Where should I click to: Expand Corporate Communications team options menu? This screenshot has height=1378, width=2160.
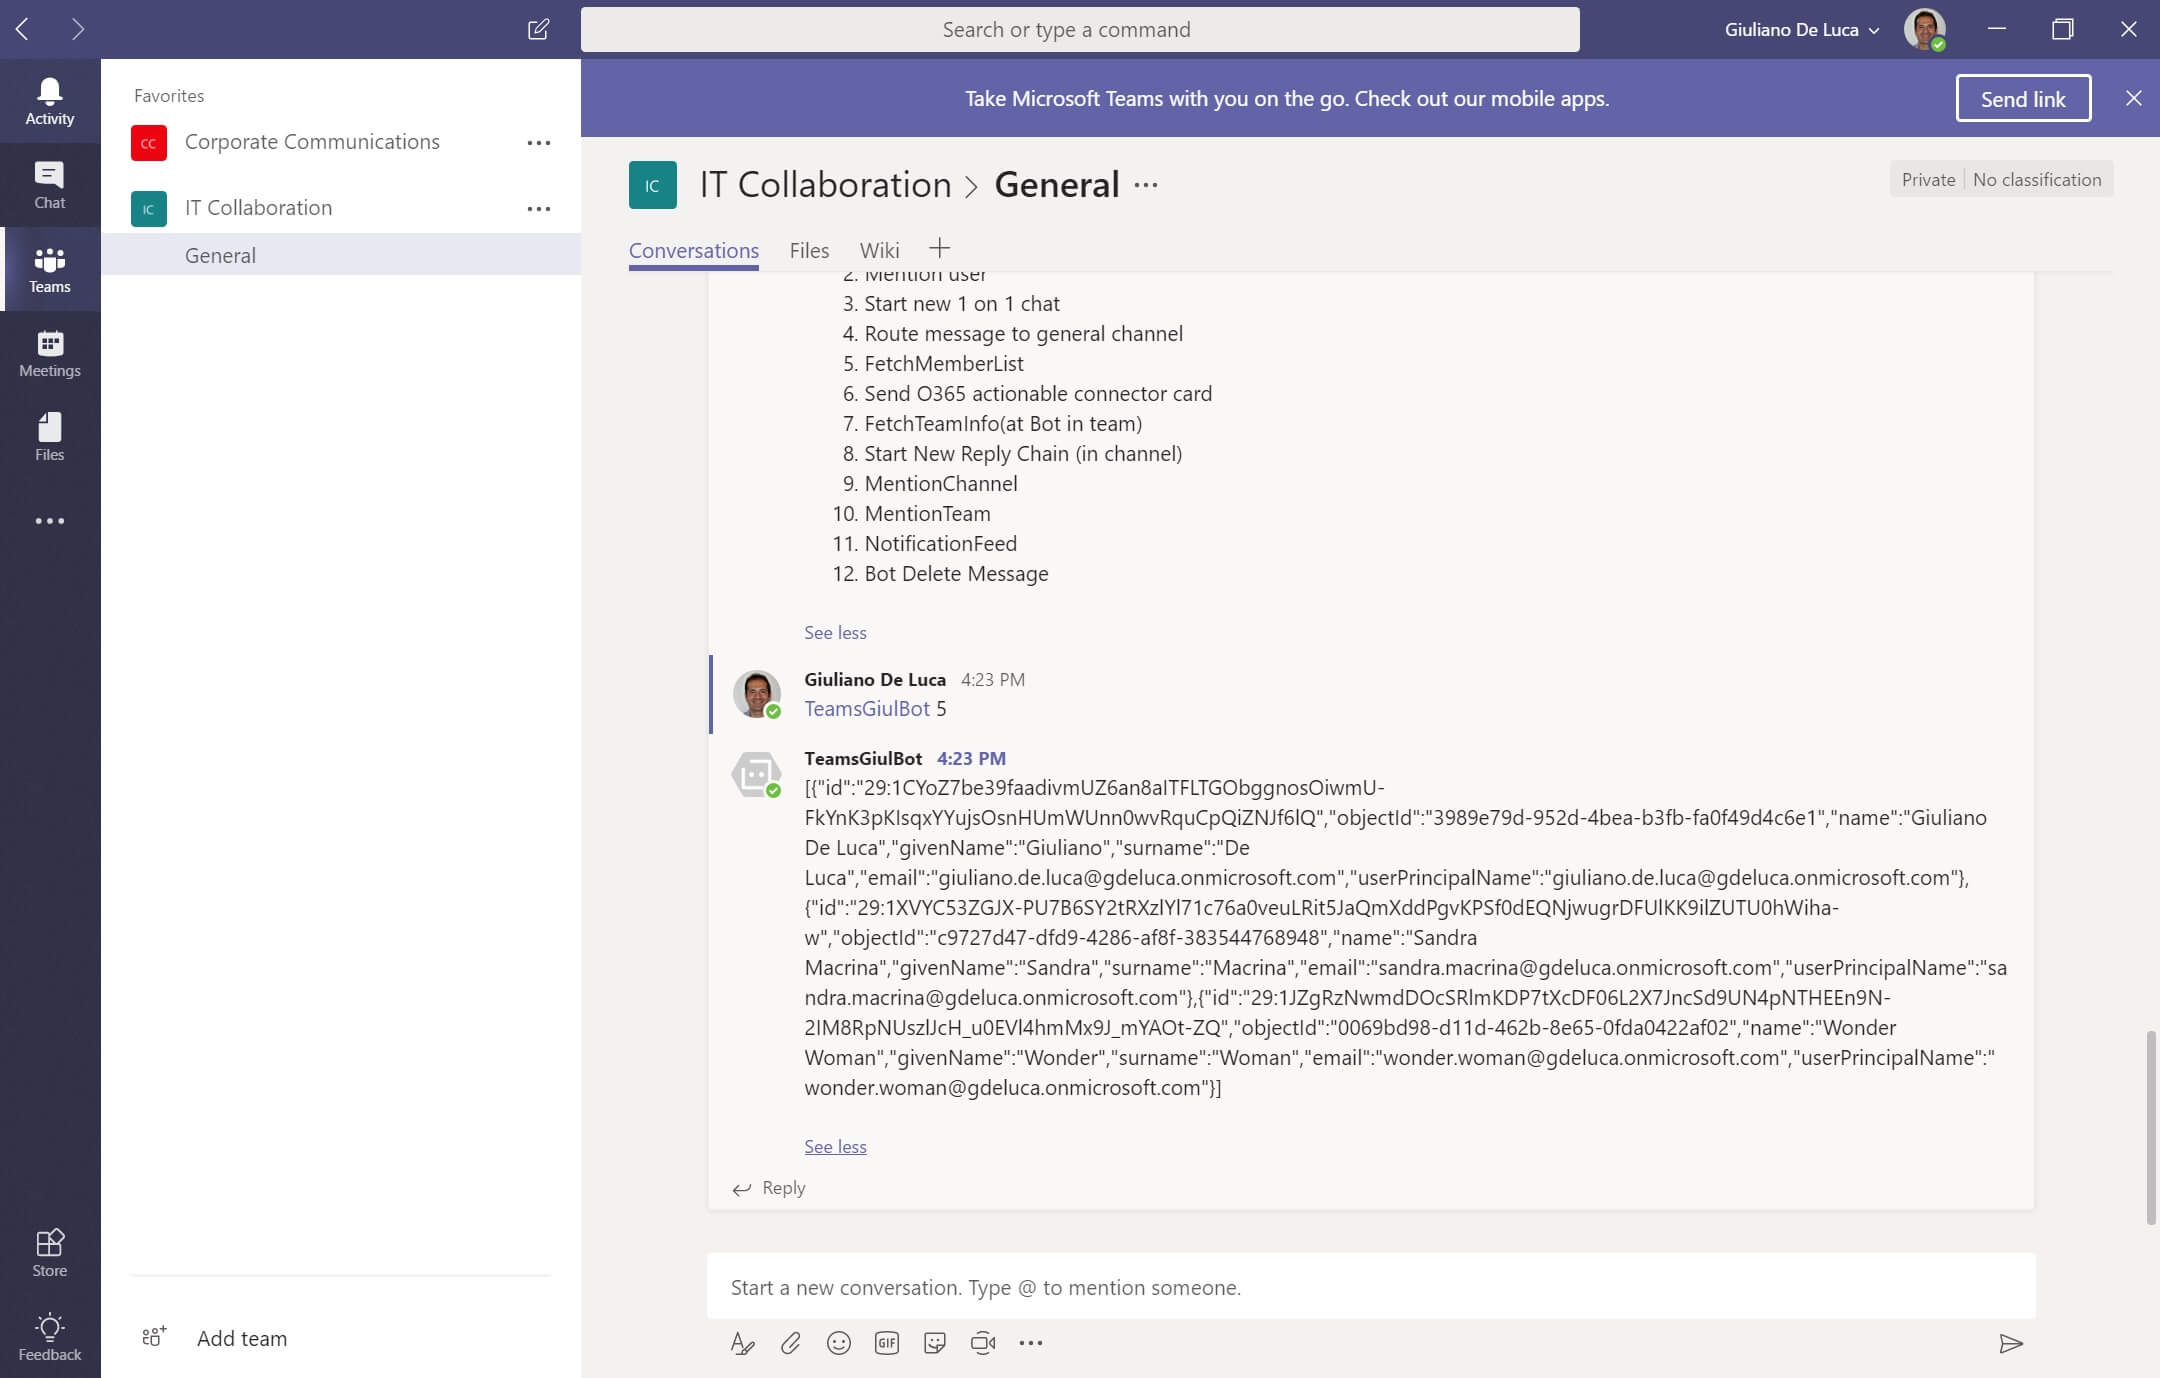tap(538, 142)
